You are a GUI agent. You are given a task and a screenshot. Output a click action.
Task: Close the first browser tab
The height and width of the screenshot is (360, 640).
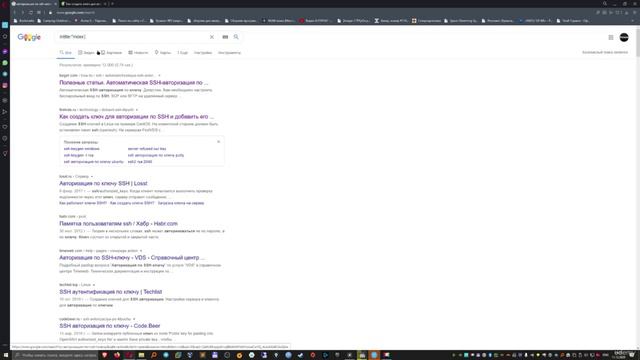pyautogui.click(x=56, y=4)
